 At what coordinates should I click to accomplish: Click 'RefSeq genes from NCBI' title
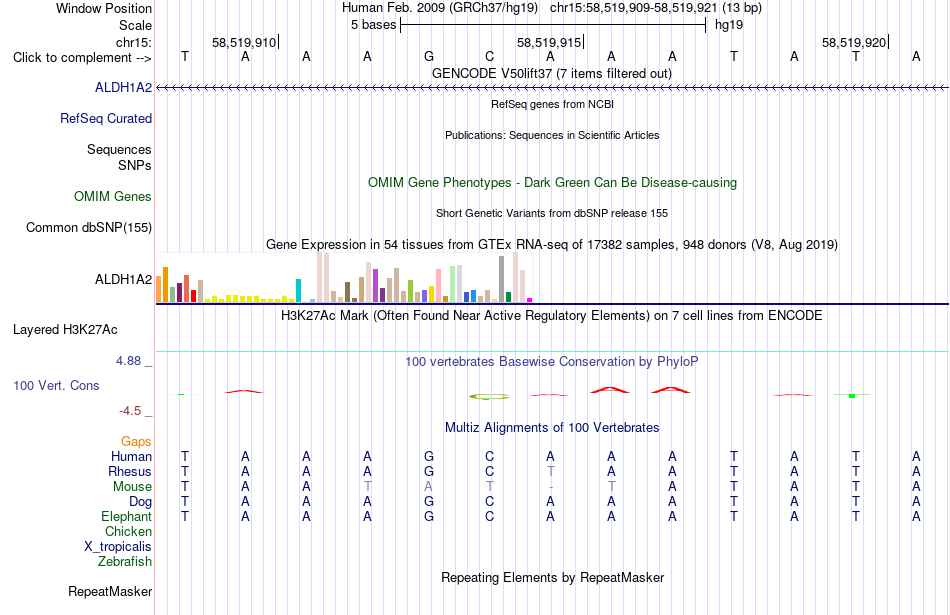[553, 104]
